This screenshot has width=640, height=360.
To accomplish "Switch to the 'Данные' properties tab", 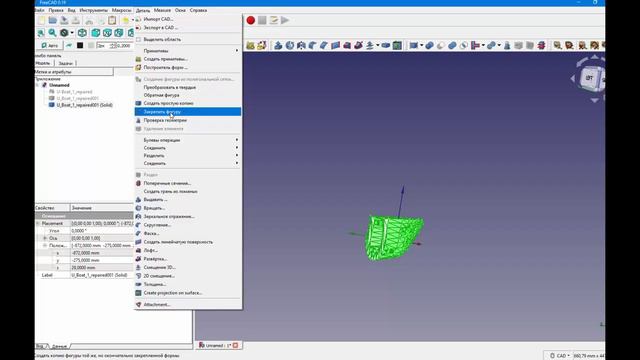I will pos(59,347).
